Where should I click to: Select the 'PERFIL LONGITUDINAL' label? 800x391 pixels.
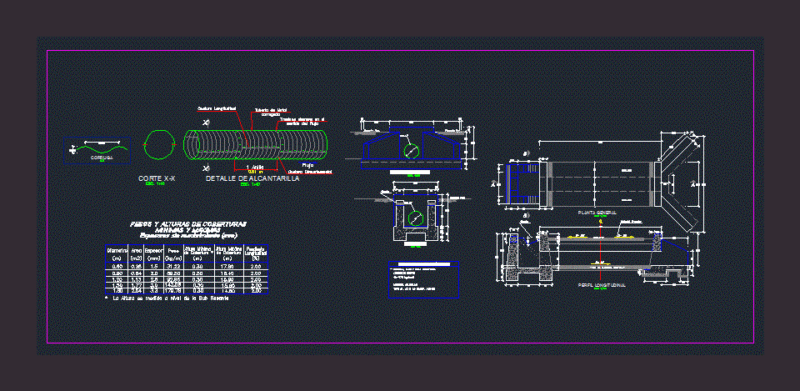tap(602, 284)
